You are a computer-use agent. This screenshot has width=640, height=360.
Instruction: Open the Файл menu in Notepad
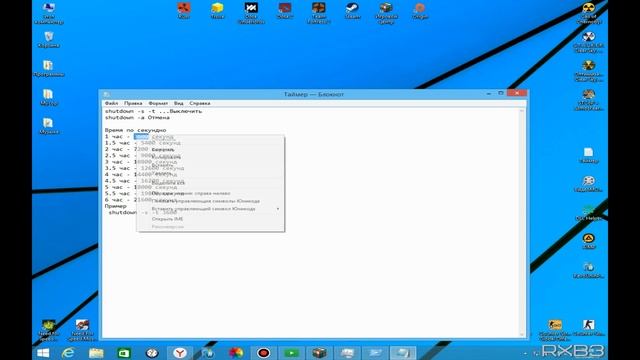click(111, 103)
